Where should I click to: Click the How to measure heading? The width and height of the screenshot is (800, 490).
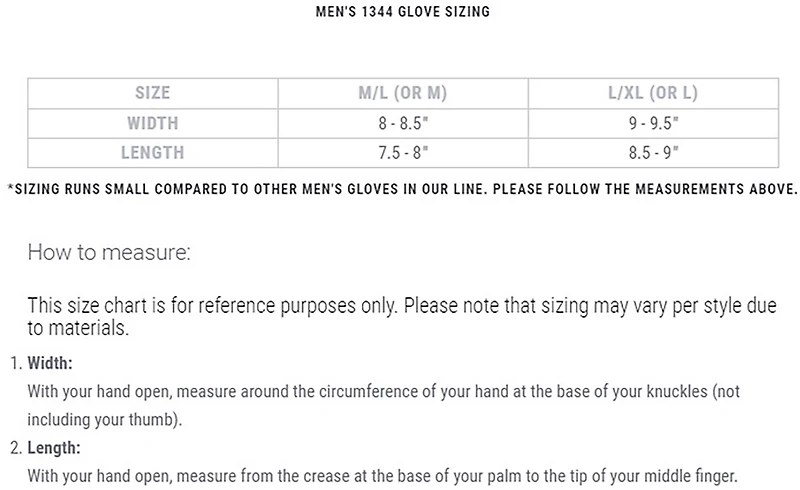(109, 252)
